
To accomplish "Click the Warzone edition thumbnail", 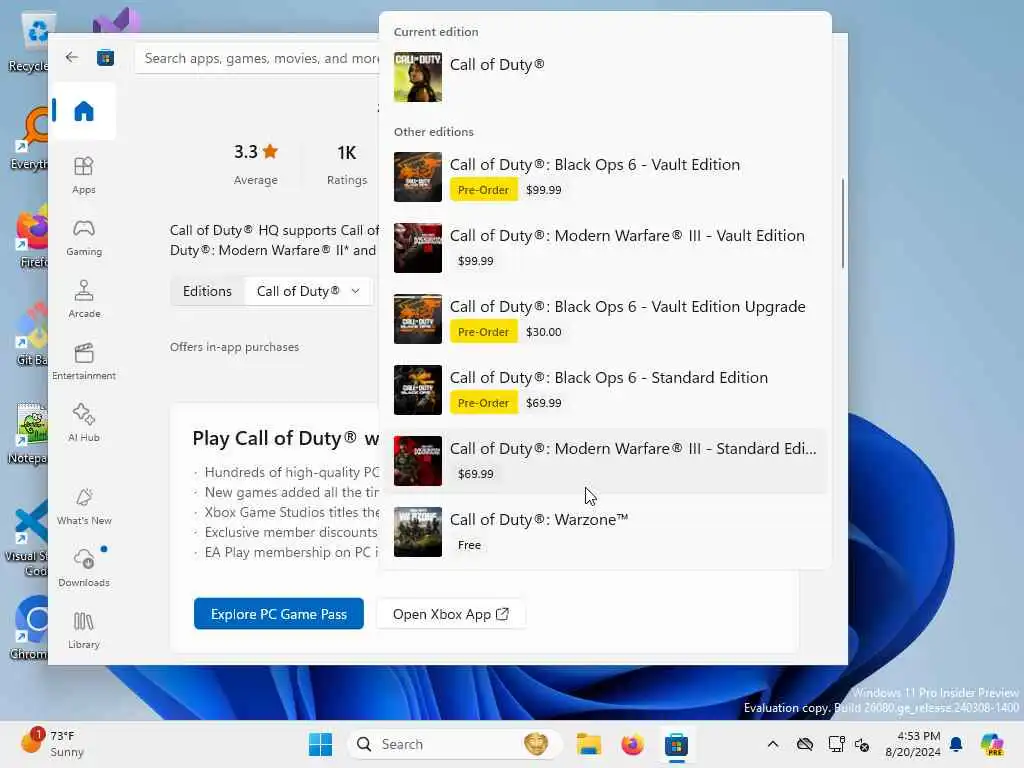I will (x=417, y=532).
